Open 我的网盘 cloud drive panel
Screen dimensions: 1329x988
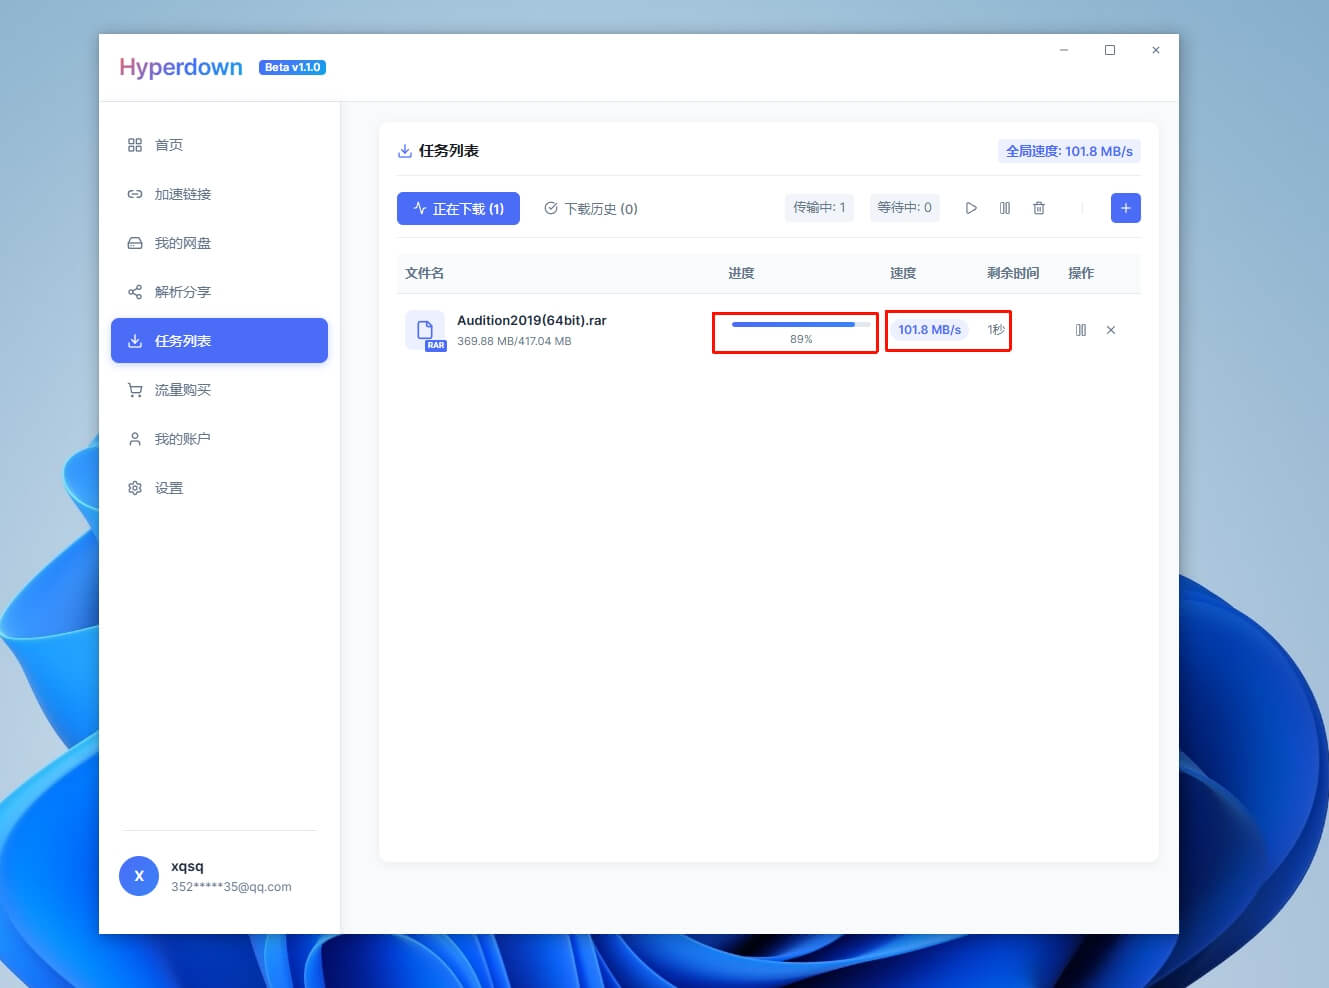coord(180,243)
